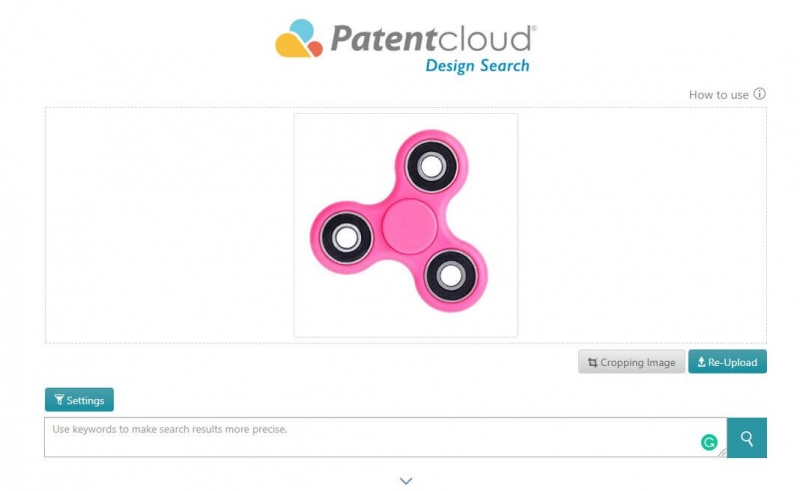The height and width of the screenshot is (491, 800).
Task: Focus the keywords search text field
Action: [x=385, y=437]
